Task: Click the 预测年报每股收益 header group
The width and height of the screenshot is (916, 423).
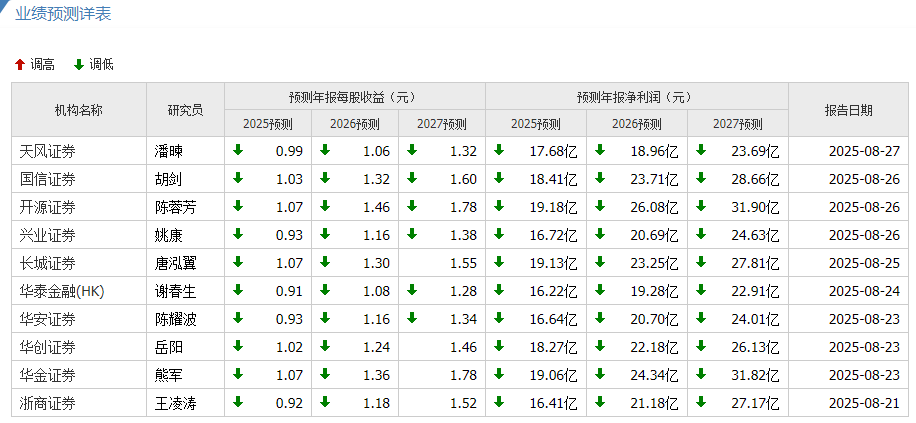Action: [x=354, y=97]
